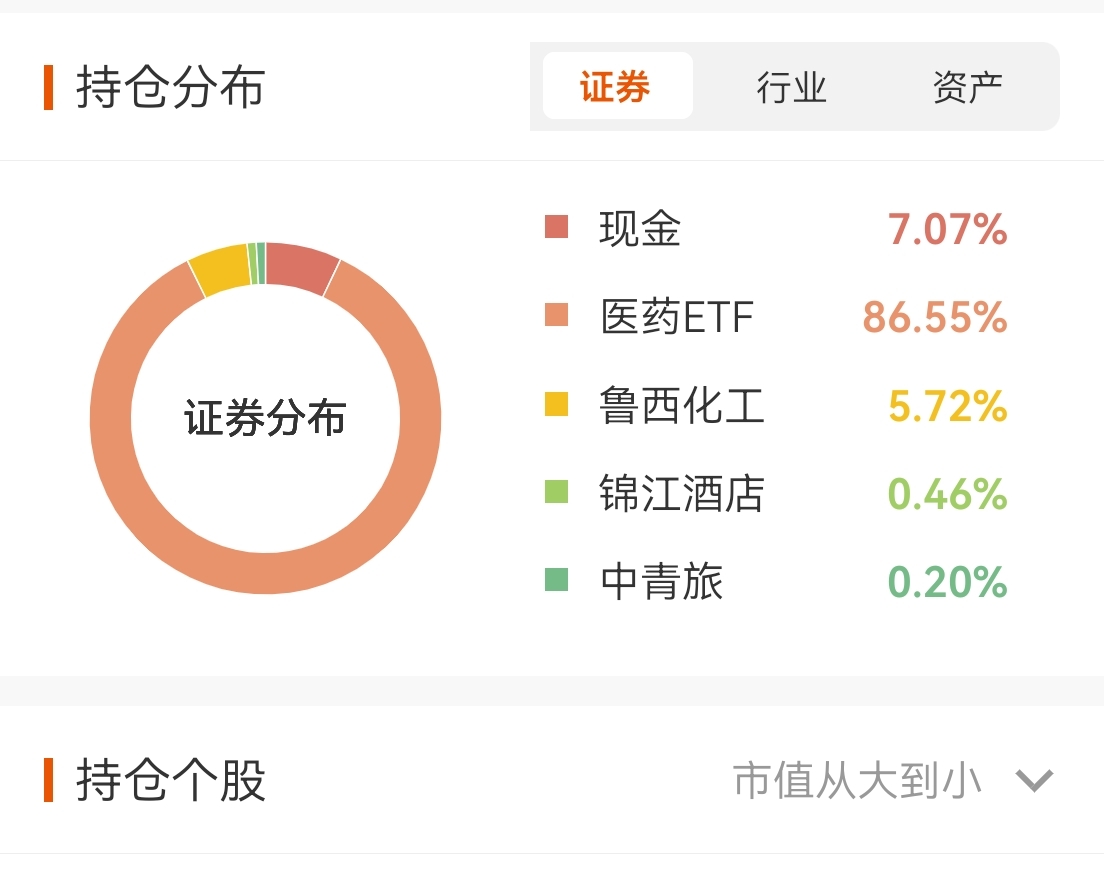Select the 医药ETF legend label
Image resolution: width=1104 pixels, height=889 pixels.
click(x=677, y=316)
